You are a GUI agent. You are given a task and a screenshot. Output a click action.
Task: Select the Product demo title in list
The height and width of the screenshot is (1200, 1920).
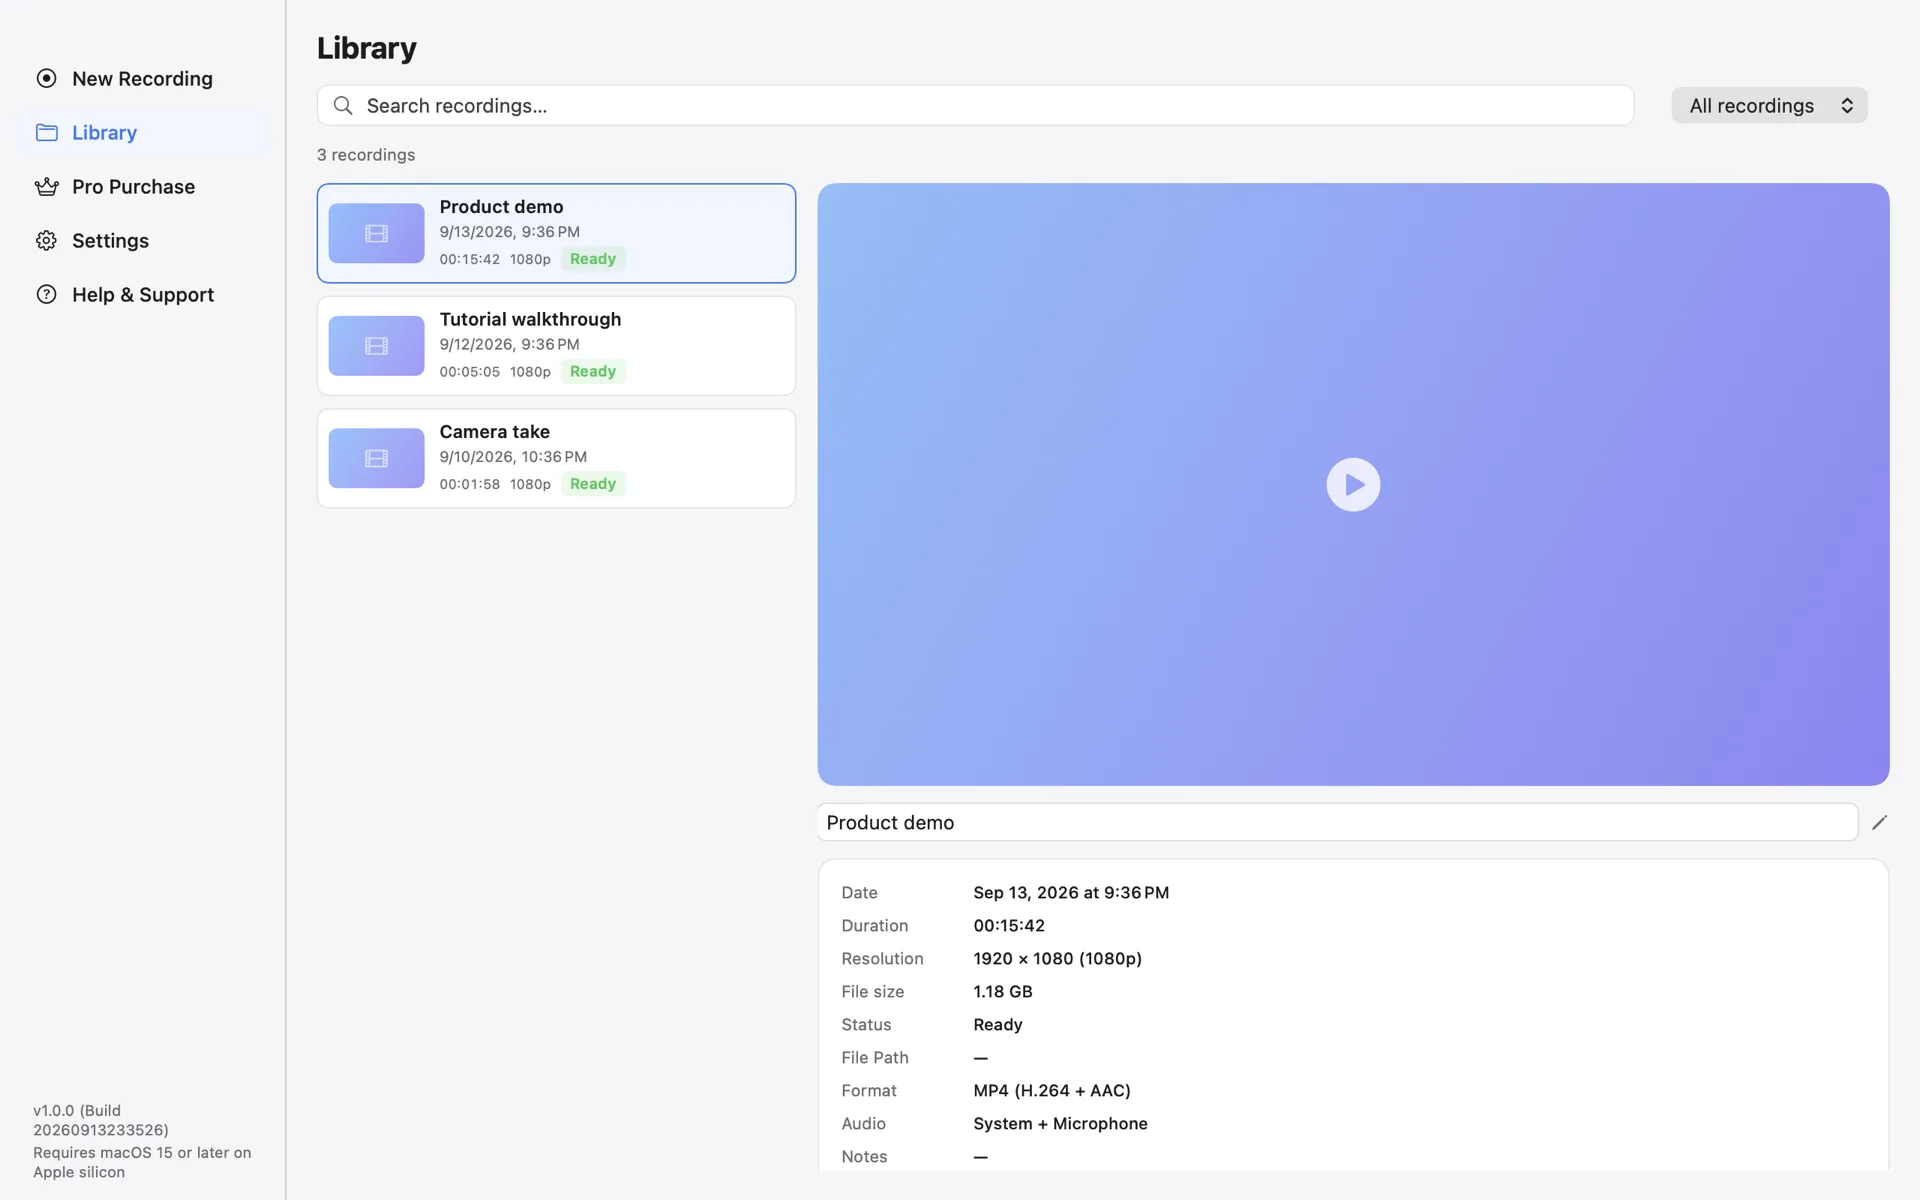(x=501, y=206)
